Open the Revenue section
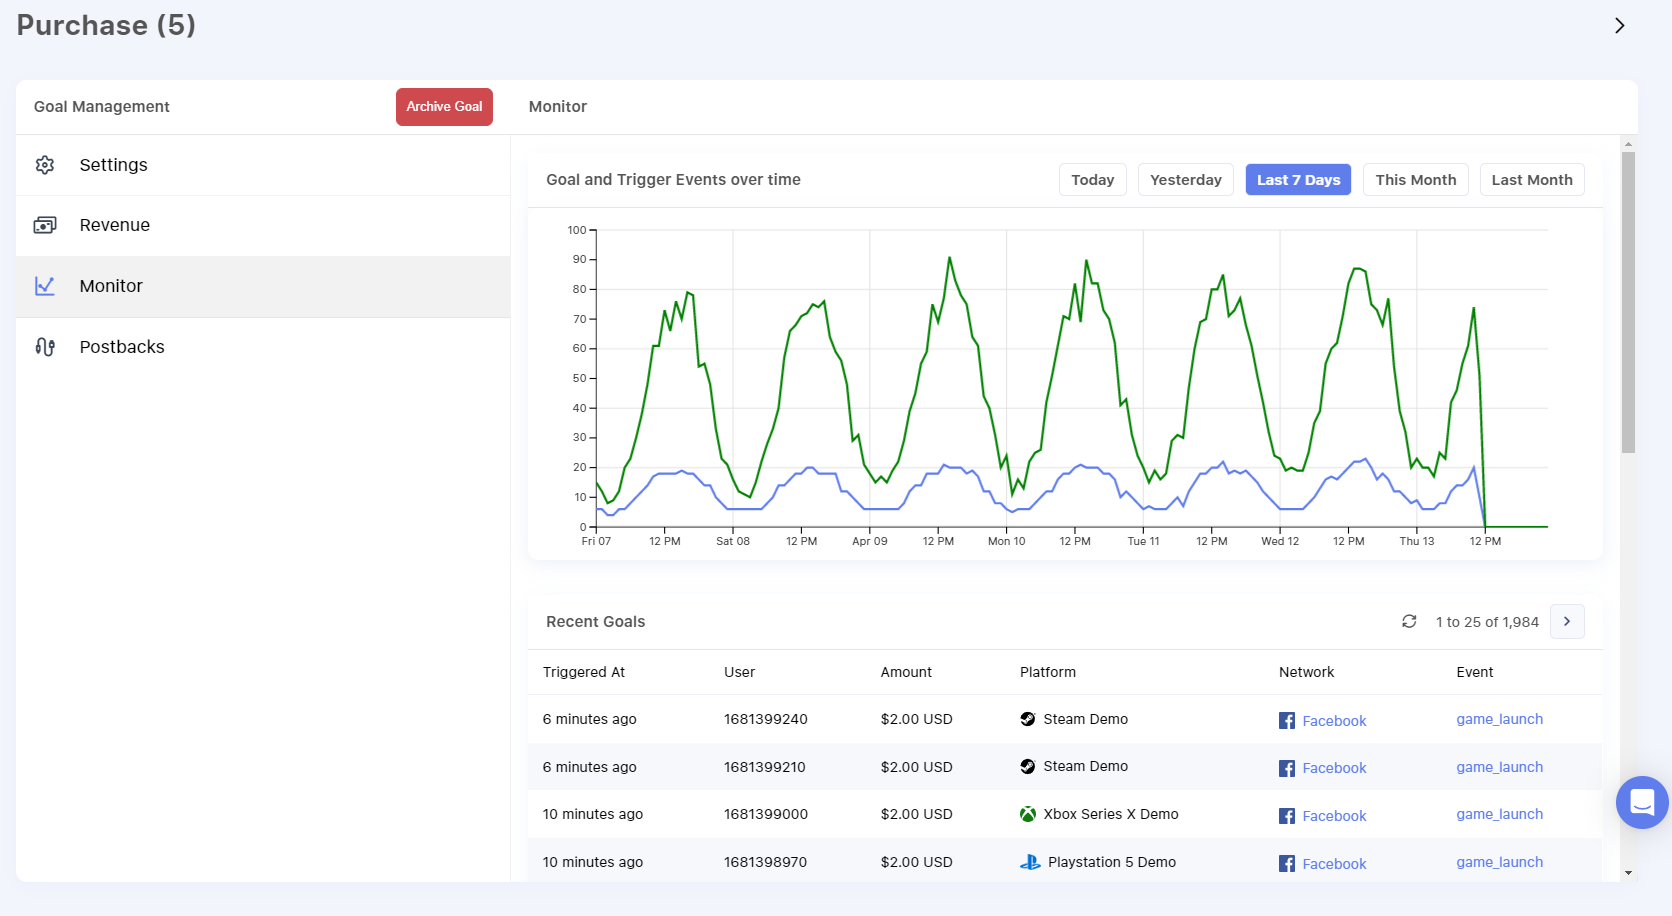This screenshot has width=1672, height=916. (115, 225)
